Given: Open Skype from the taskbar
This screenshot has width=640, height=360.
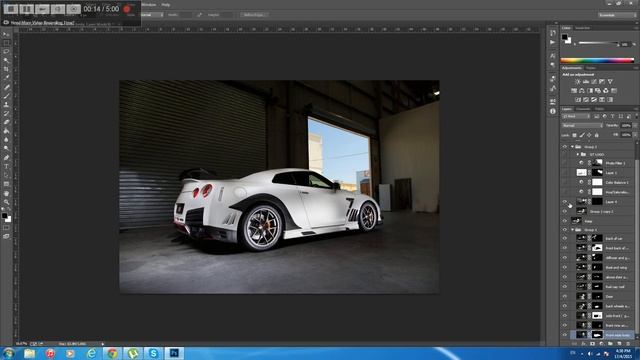Looking at the screenshot, I should click(153, 353).
